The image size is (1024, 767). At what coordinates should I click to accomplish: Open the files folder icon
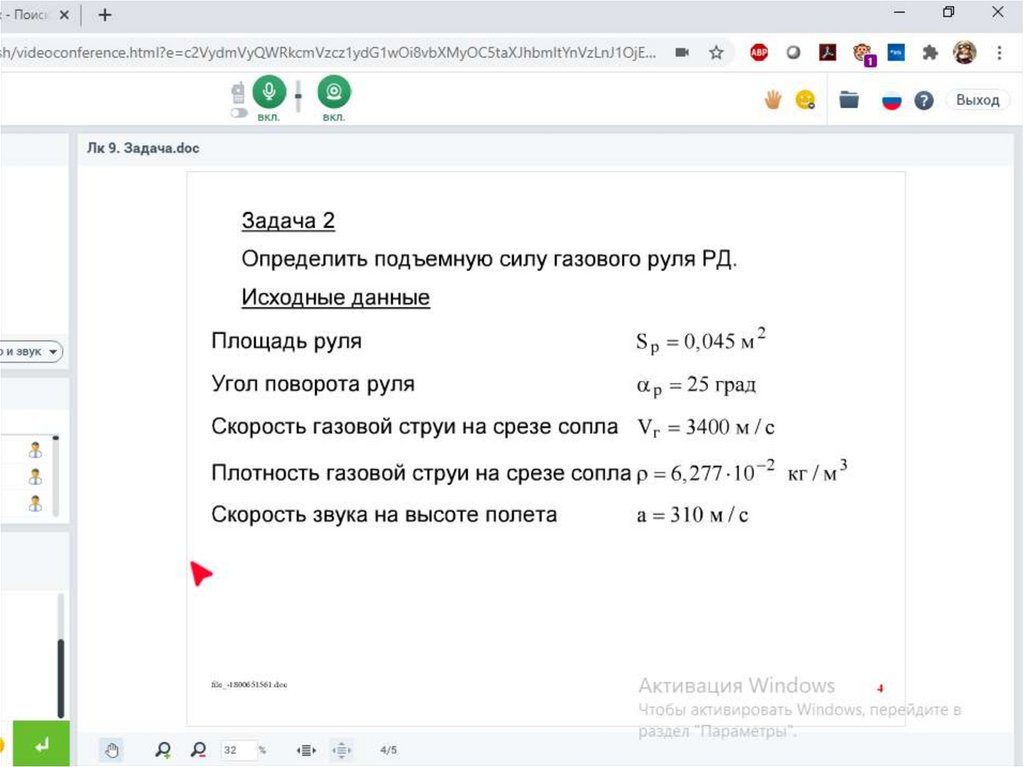coord(849,100)
